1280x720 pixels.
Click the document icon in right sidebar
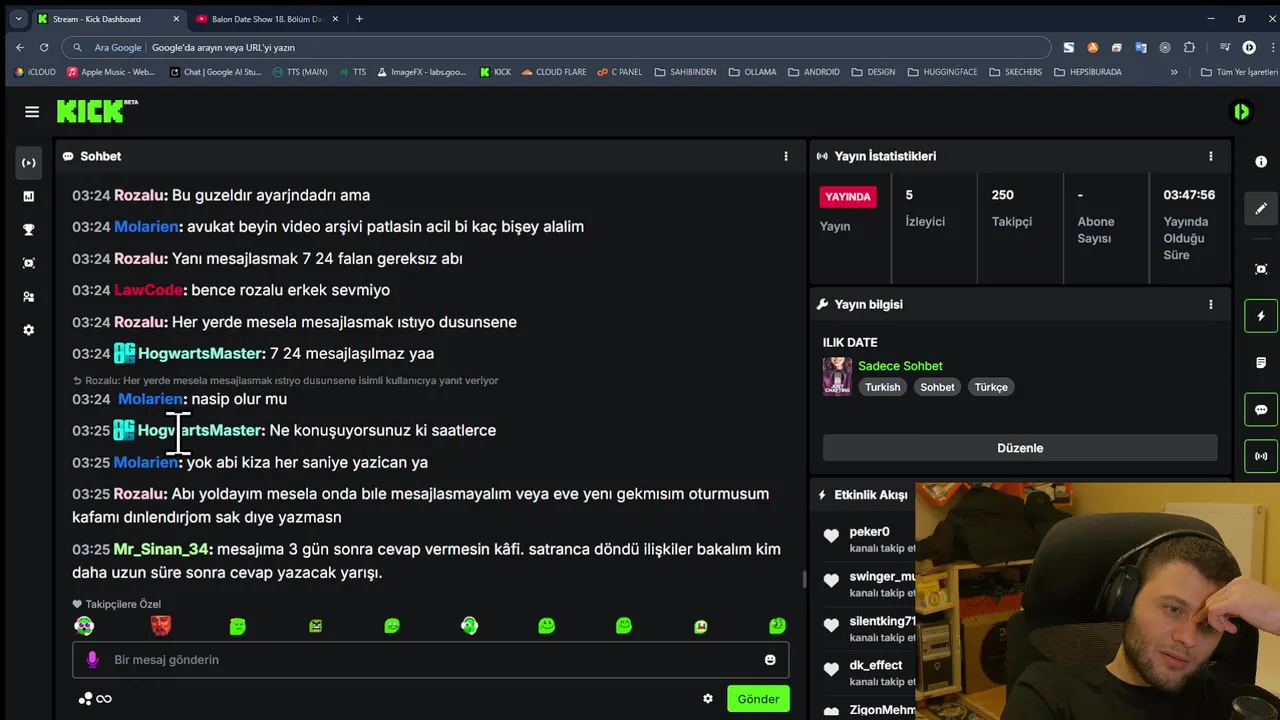[x=1261, y=363]
